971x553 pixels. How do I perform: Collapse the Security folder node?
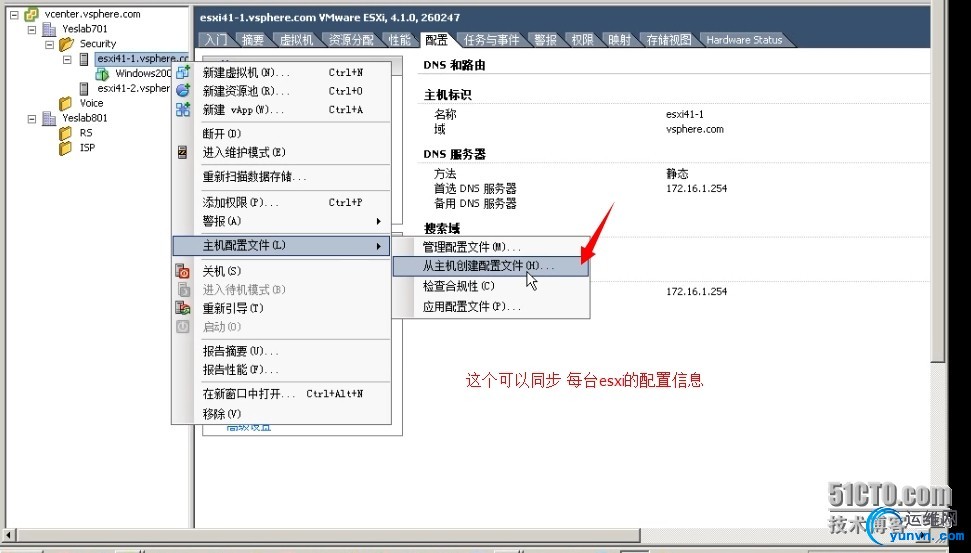[x=50, y=44]
